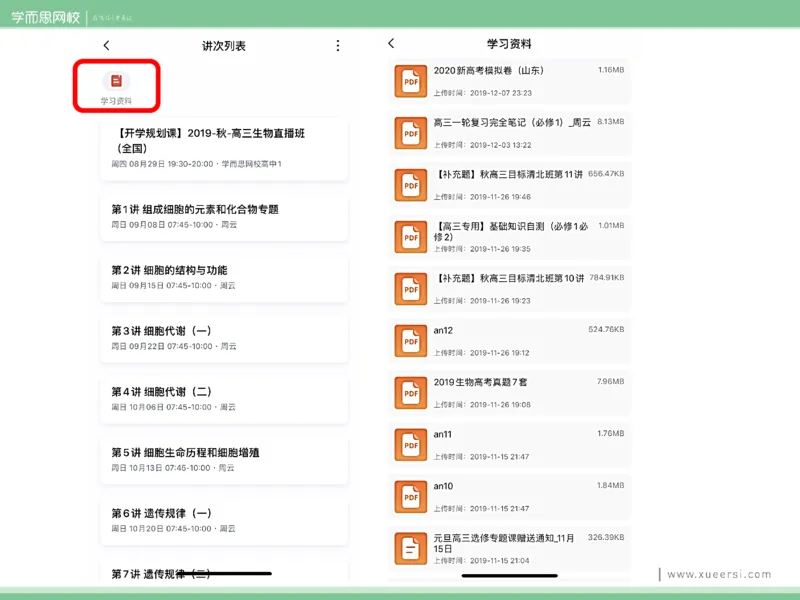Select file name 【高三专用】基础知识自测
Screen dimensions: 800x600
tap(511, 232)
